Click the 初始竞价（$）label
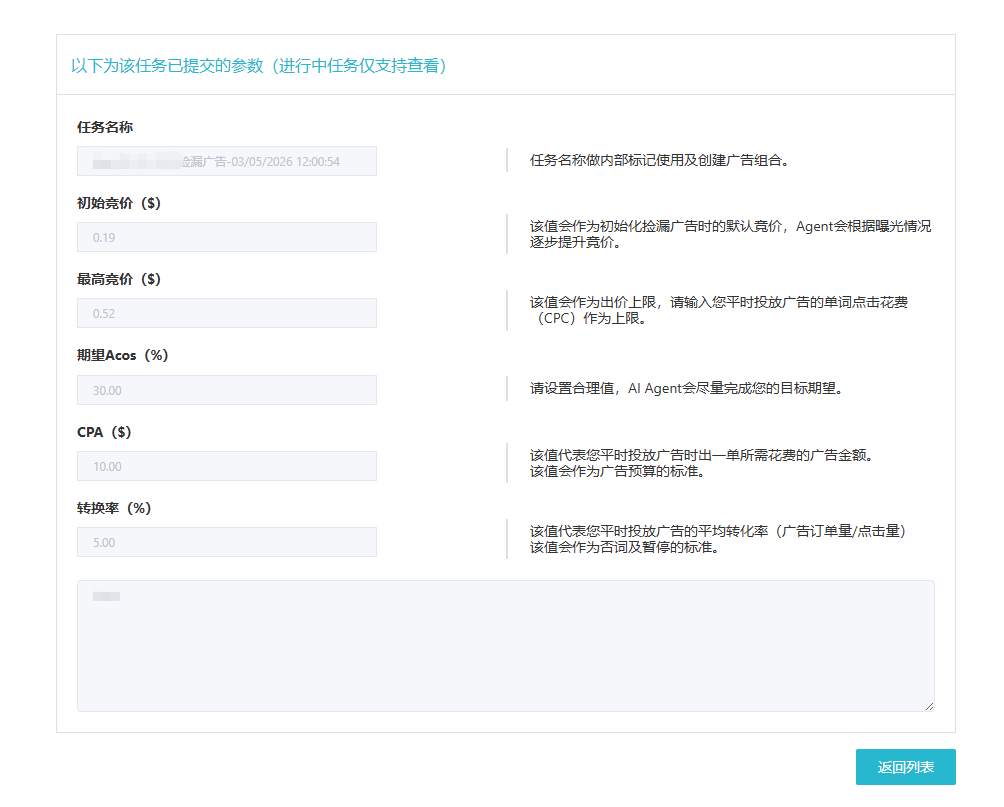Viewport: 1004px width, 807px height. (x=119, y=203)
